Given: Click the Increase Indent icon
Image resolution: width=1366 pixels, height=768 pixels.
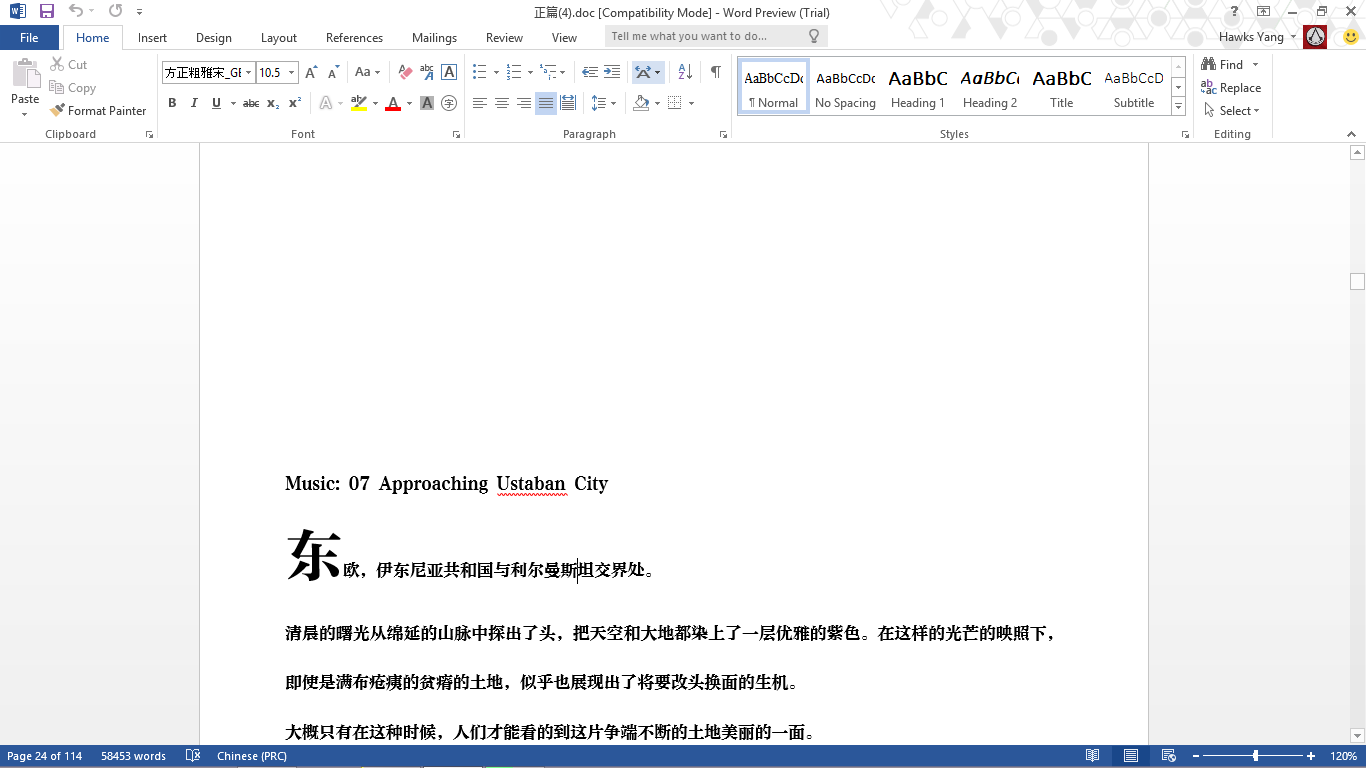Looking at the screenshot, I should point(612,72).
